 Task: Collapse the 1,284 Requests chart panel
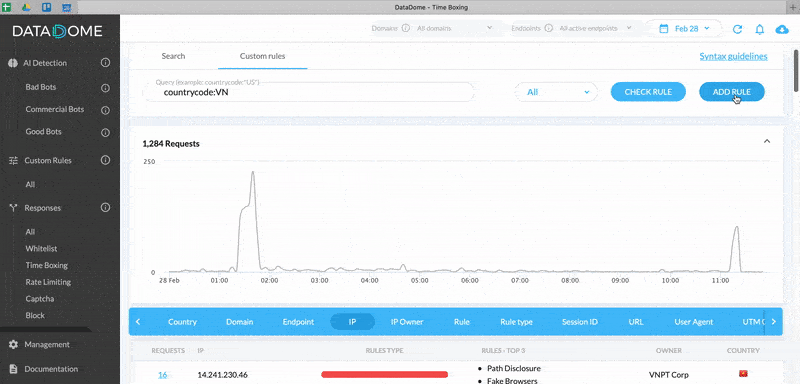767,141
